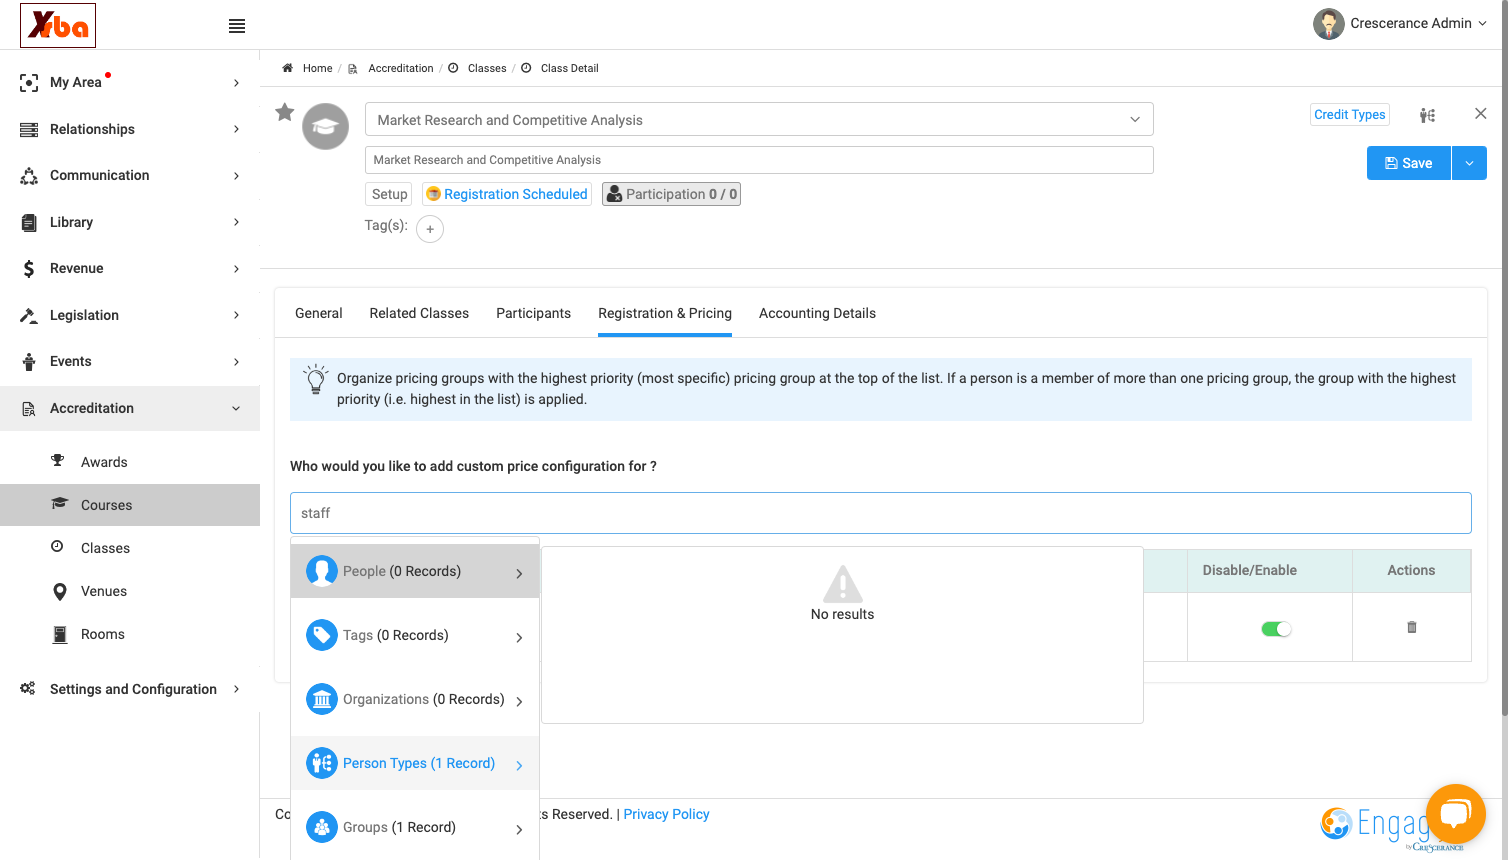Click the class title text field

(x=759, y=160)
